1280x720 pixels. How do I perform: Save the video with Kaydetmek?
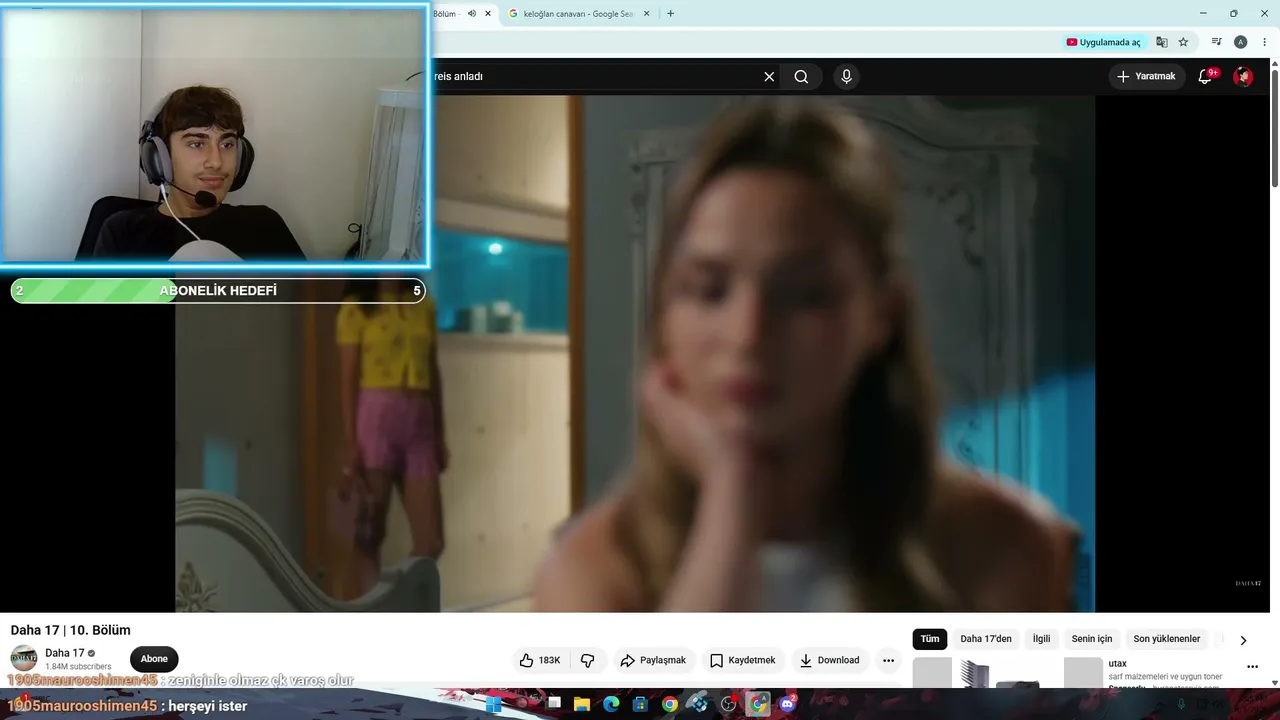(x=743, y=660)
